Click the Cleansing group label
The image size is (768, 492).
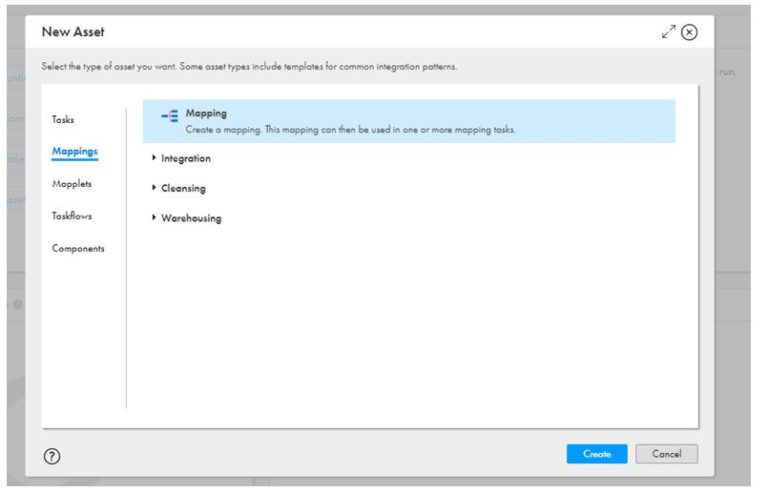pos(183,188)
